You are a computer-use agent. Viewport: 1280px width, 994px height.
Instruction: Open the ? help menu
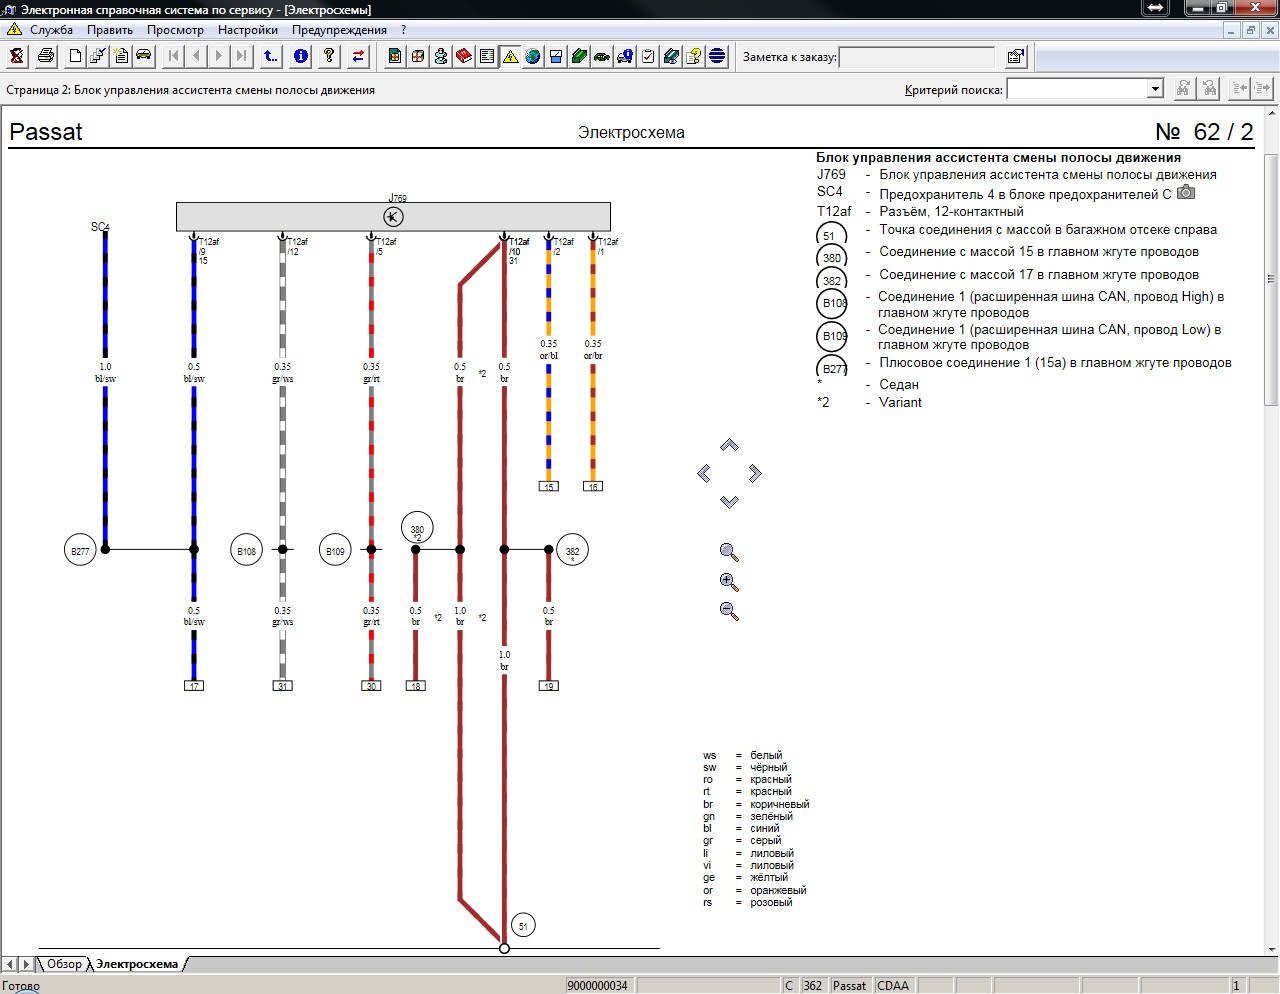pyautogui.click(x=403, y=30)
